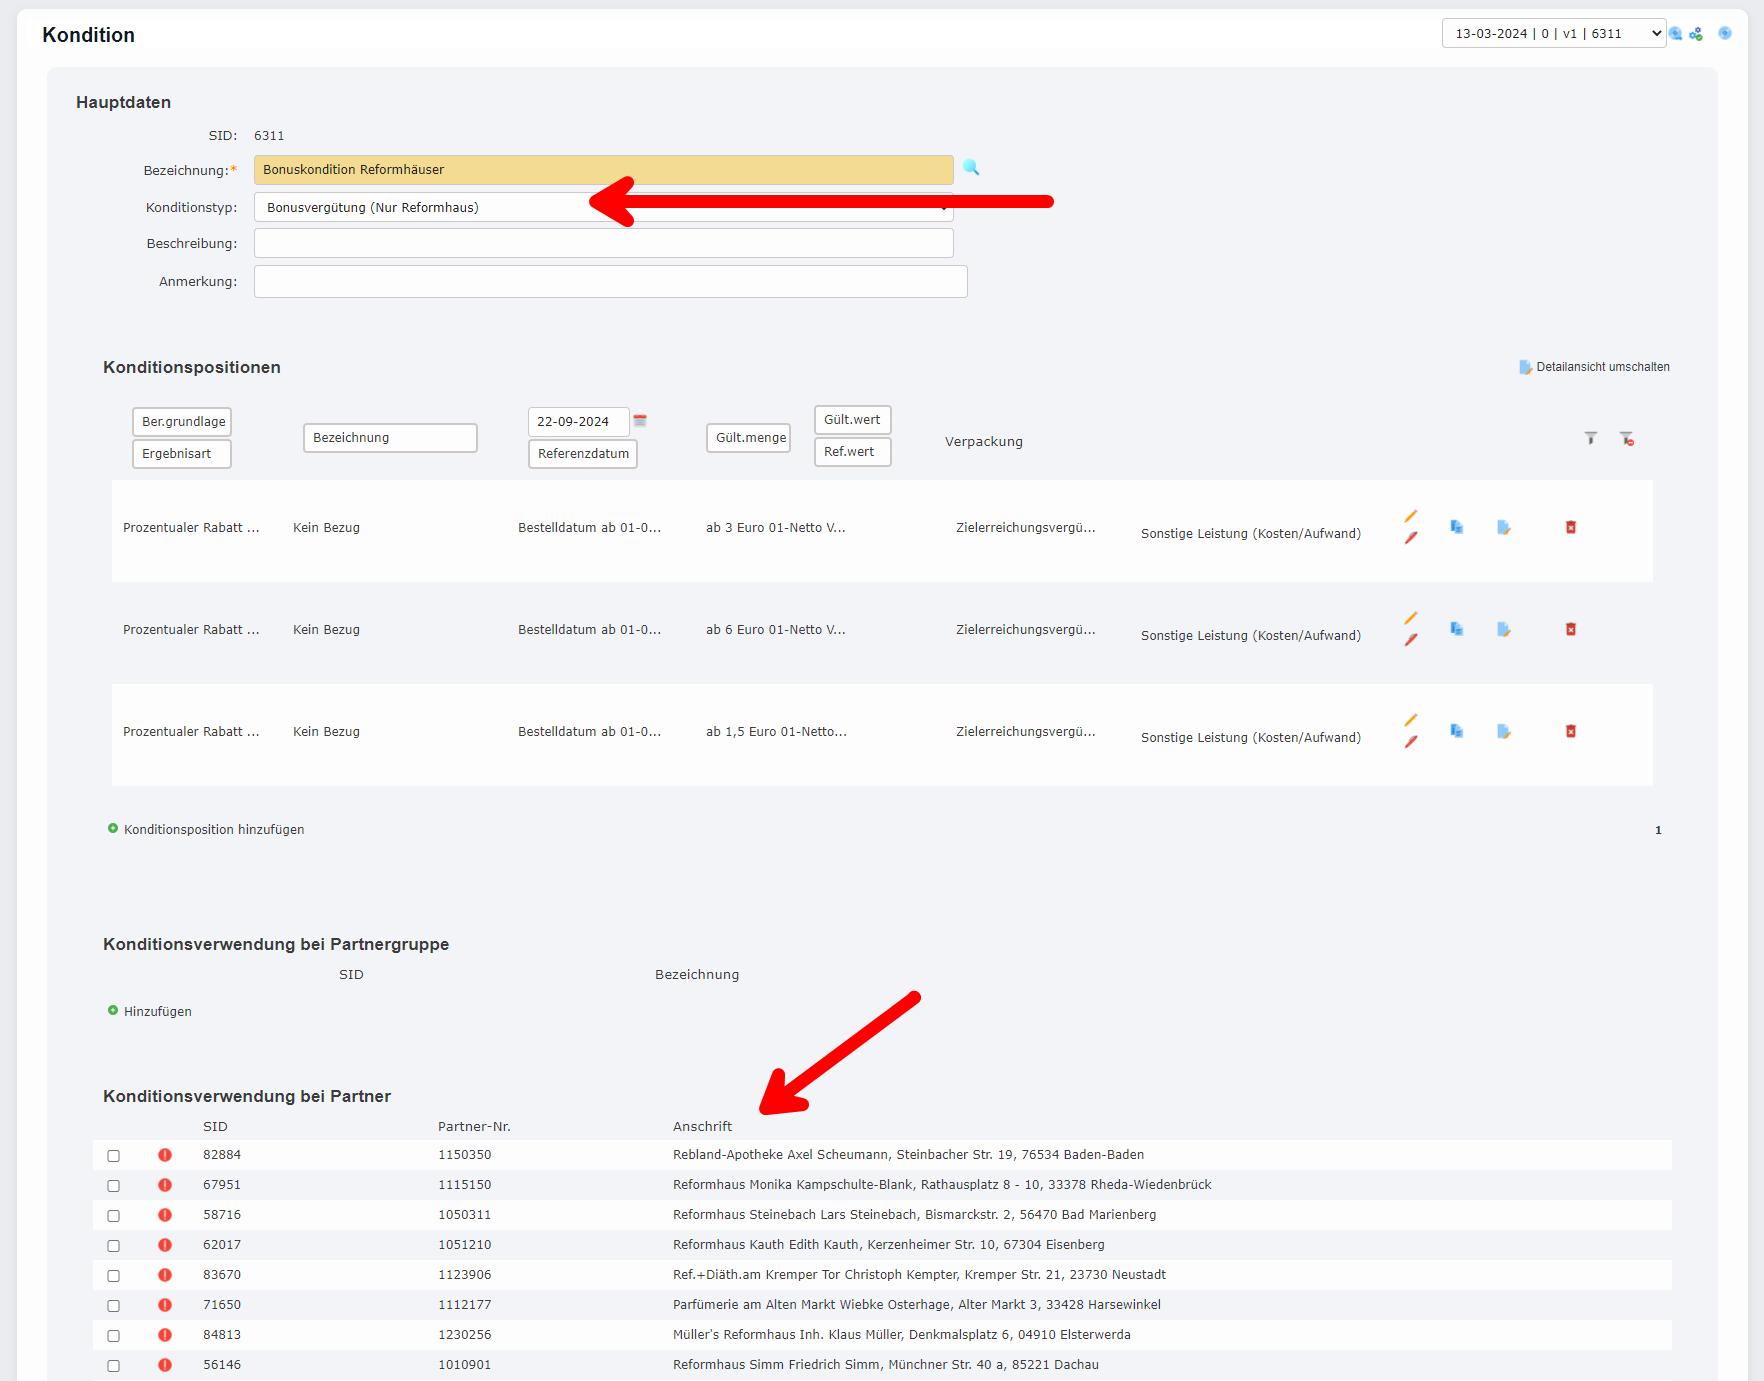This screenshot has width=1764, height=1381.
Task: Select the checkbox for partner SID 84813
Action: coord(114,1336)
